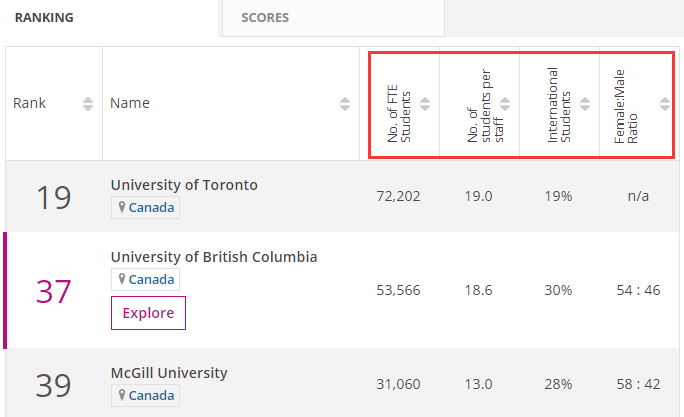Open University of British Columbia page
Image resolution: width=684 pixels, height=417 pixels.
pyautogui.click(x=214, y=257)
